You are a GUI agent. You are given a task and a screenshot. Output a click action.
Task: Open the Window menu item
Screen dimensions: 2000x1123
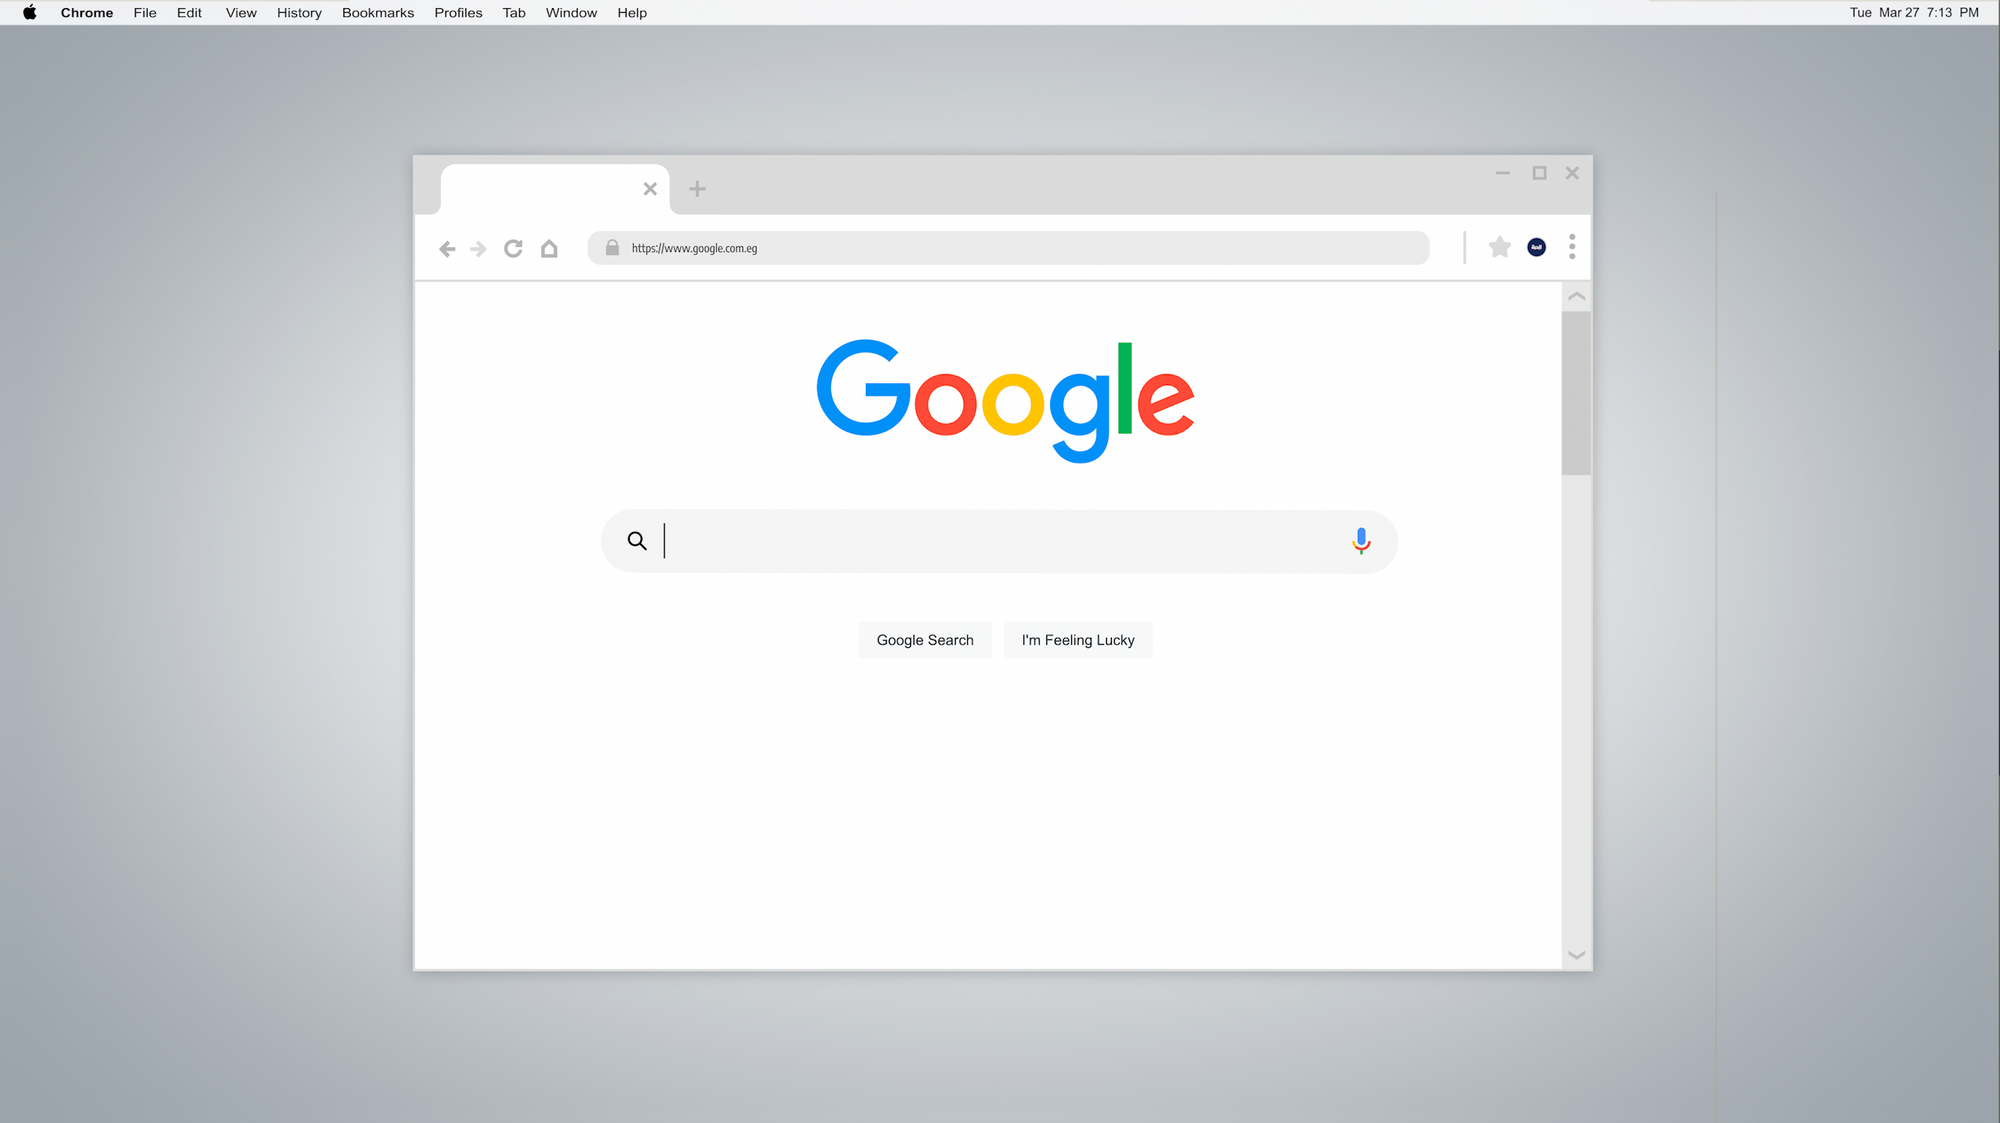(570, 12)
